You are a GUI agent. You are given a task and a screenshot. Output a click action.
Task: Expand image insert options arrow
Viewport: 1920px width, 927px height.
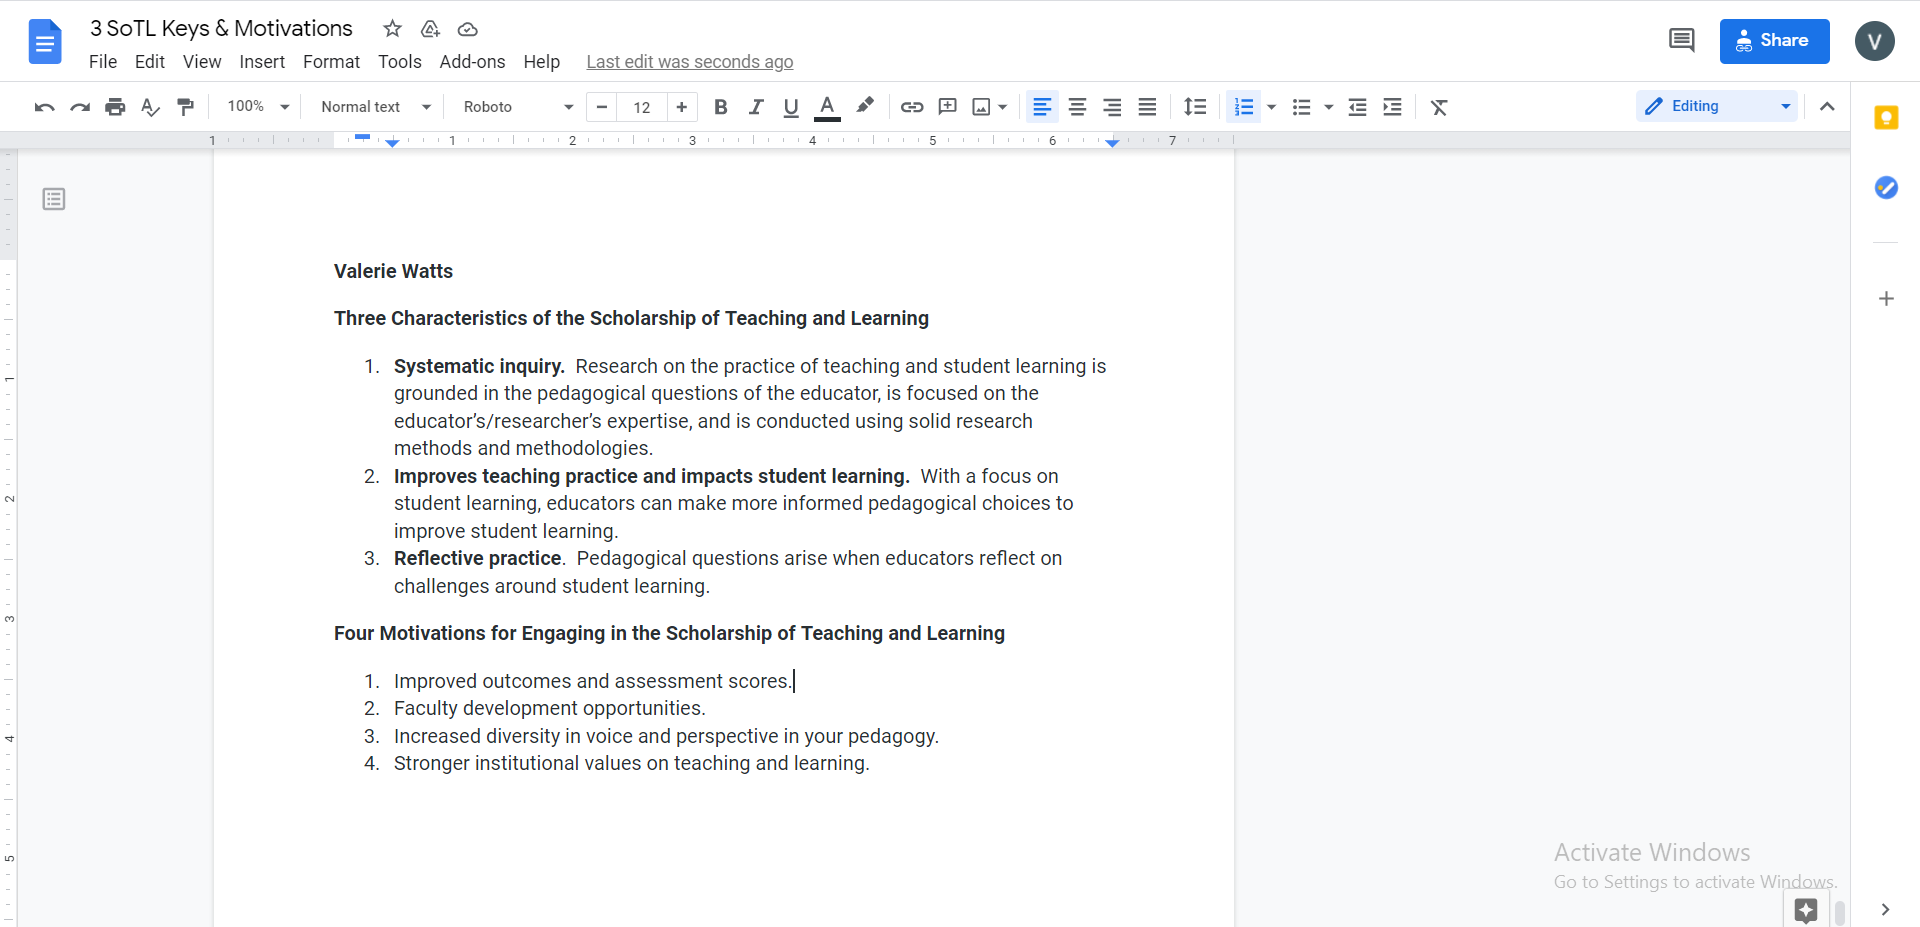point(1003,107)
